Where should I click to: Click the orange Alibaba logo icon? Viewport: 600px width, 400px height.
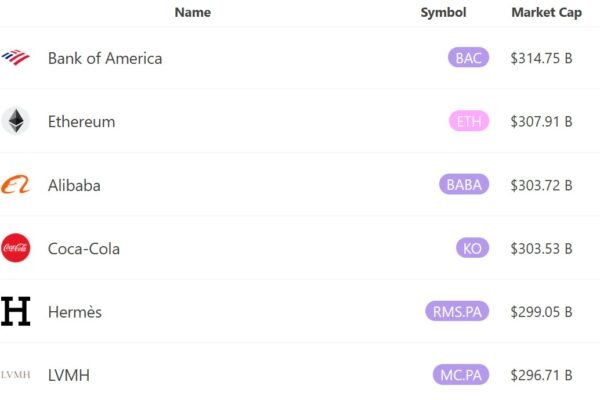[x=16, y=184]
